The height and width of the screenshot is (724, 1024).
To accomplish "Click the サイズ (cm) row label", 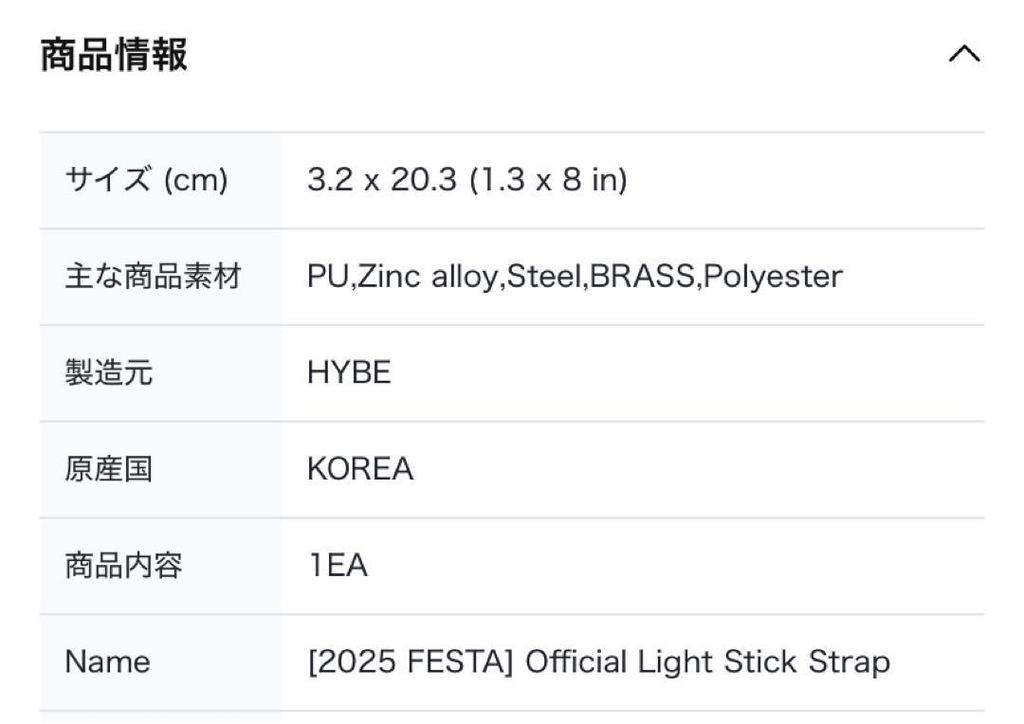I will (147, 180).
